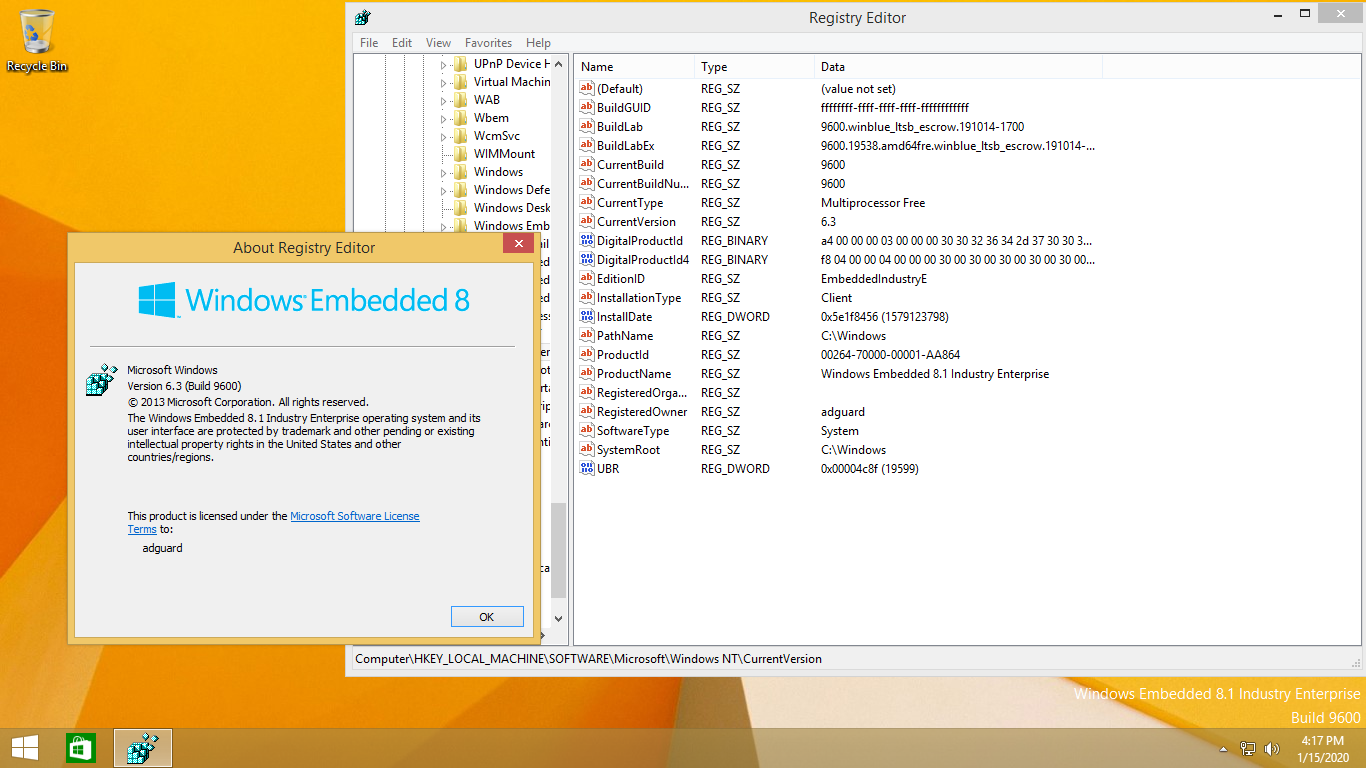This screenshot has height=768, width=1366.
Task: Select the BuildLabEx string value icon
Action: point(587,146)
